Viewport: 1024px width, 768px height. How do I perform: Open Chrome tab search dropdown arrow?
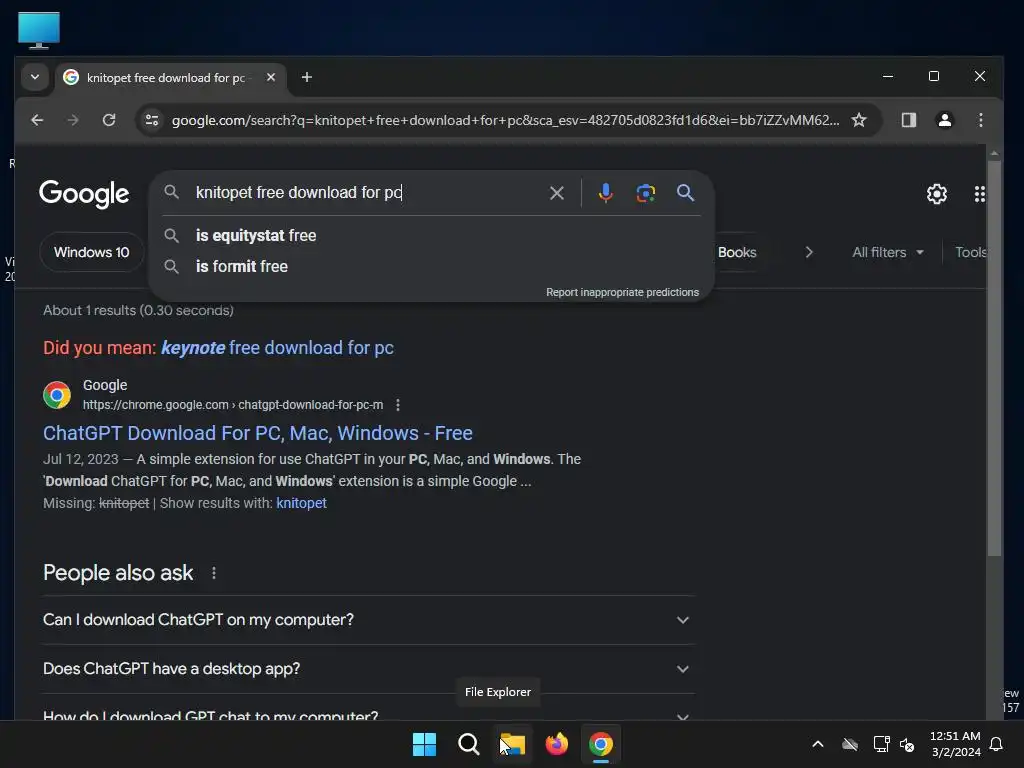35,77
